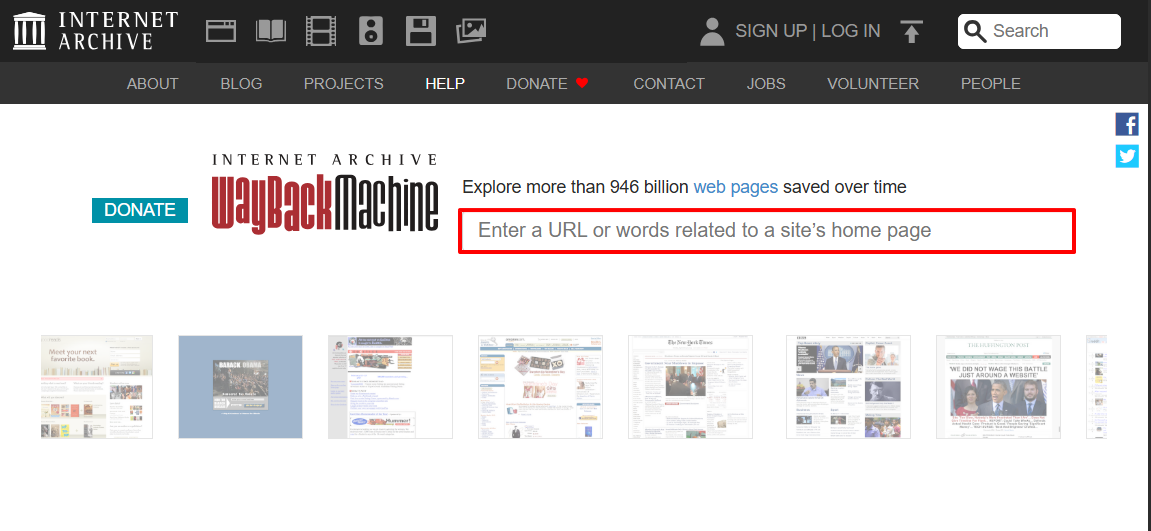Open the Audio speaker icon

pos(371,31)
